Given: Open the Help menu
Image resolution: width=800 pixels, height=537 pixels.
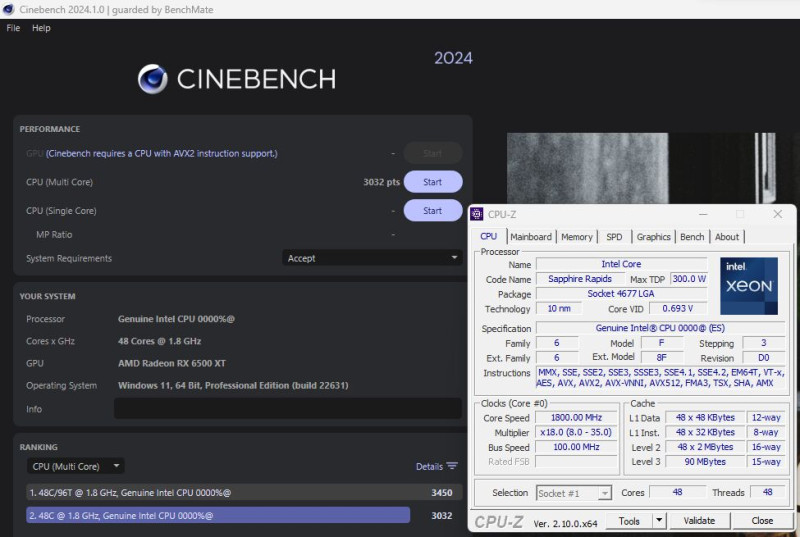Looking at the screenshot, I should [x=41, y=28].
